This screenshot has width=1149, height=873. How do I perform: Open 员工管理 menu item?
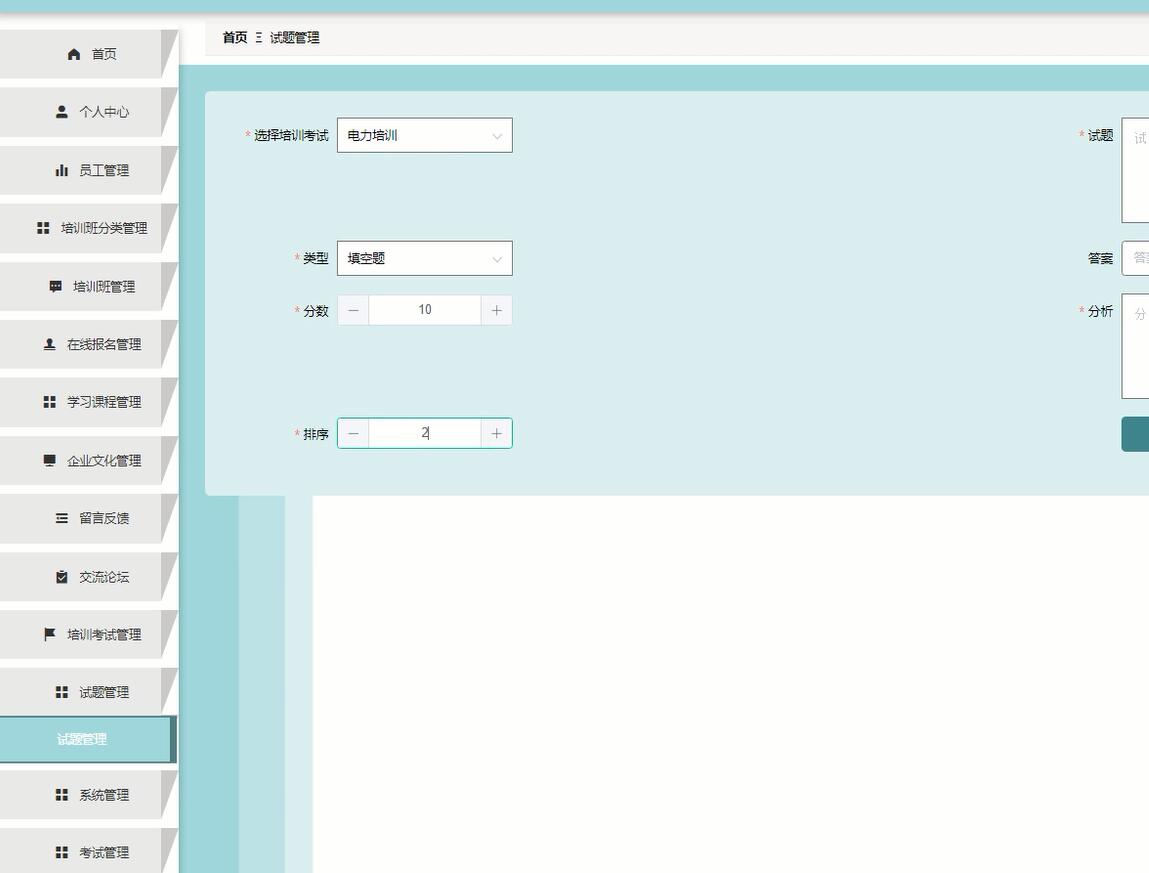tap(88, 170)
